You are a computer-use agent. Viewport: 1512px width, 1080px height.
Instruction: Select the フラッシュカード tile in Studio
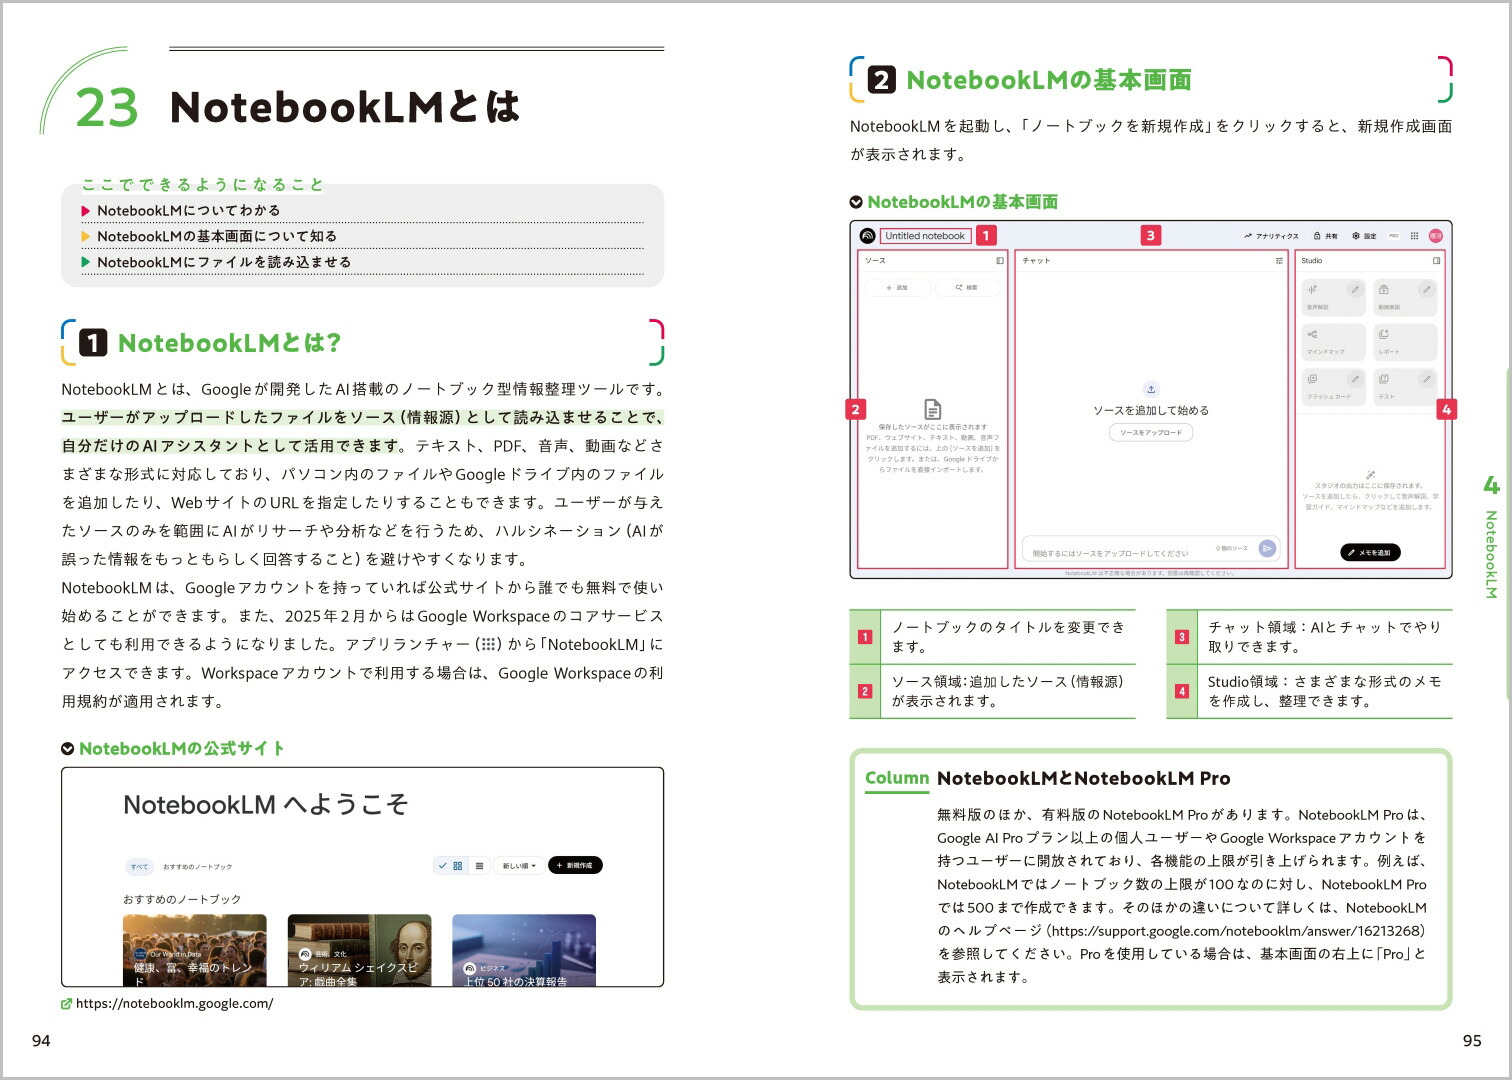[x=1333, y=387]
